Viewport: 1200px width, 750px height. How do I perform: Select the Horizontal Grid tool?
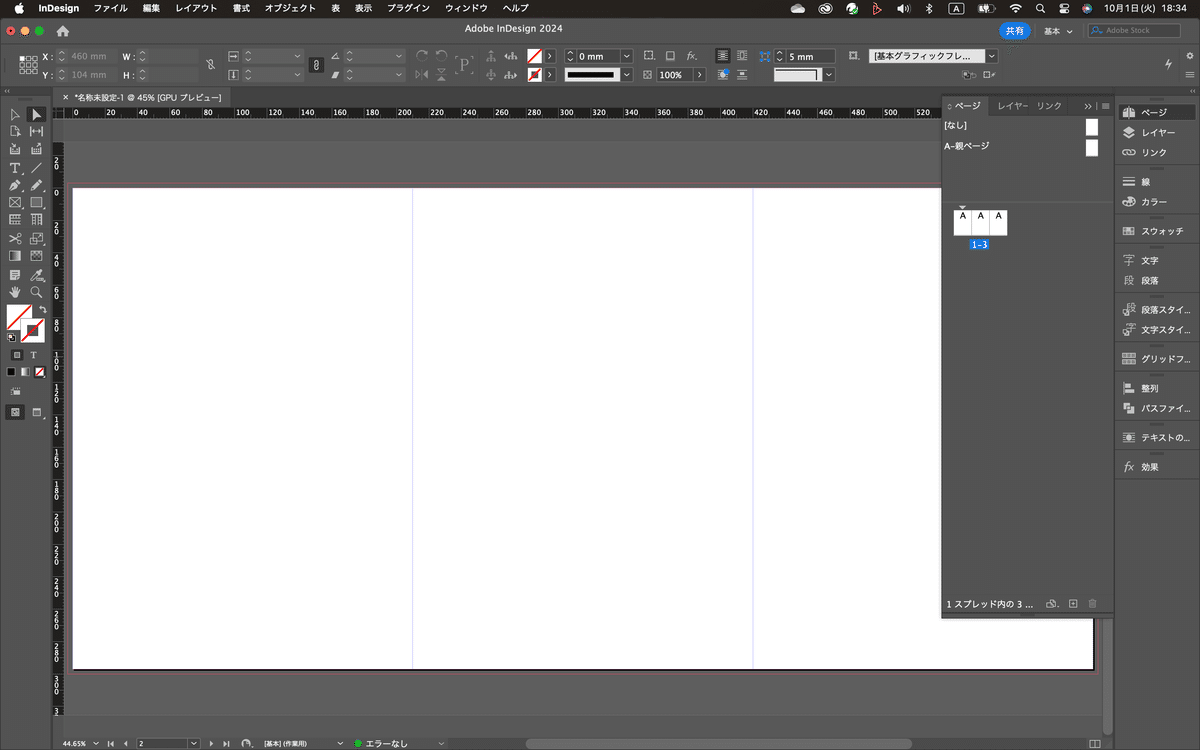[x=15, y=219]
